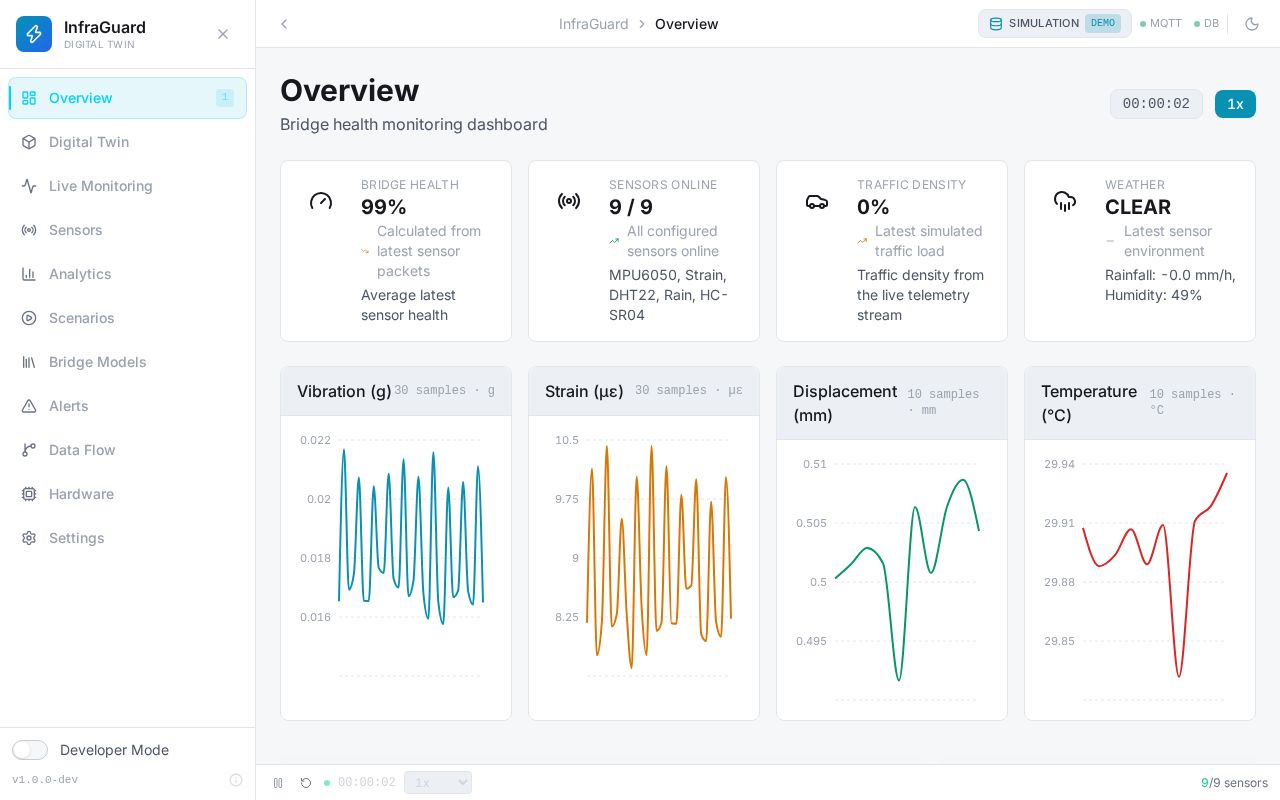Click the MQTT status indicator
The width and height of the screenshot is (1280, 800).
coord(1161,23)
